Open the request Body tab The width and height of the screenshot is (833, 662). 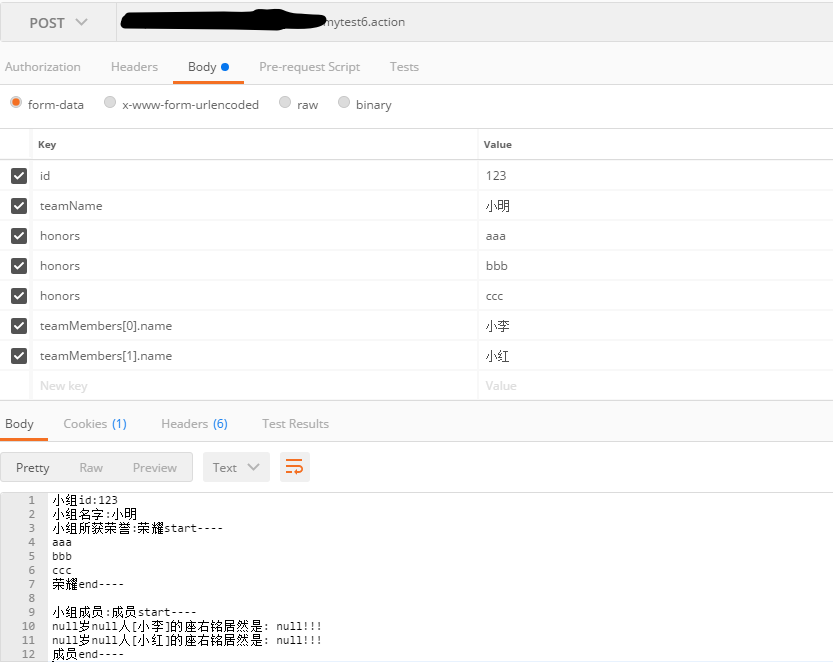[208, 67]
